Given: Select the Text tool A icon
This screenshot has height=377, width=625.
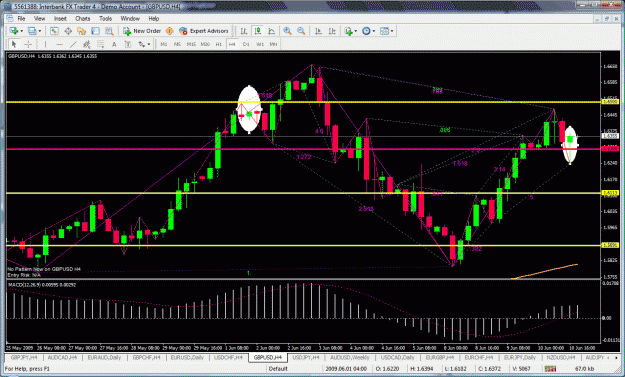Looking at the screenshot, I should coord(114,44).
